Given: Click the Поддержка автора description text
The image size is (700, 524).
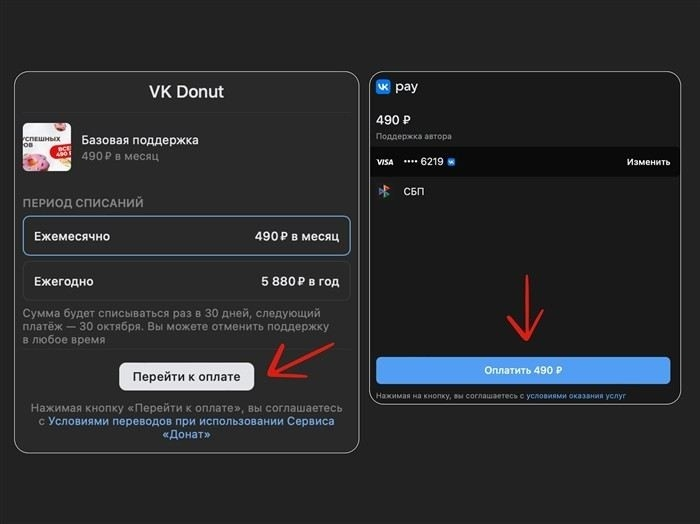Looking at the screenshot, I should point(413,136).
